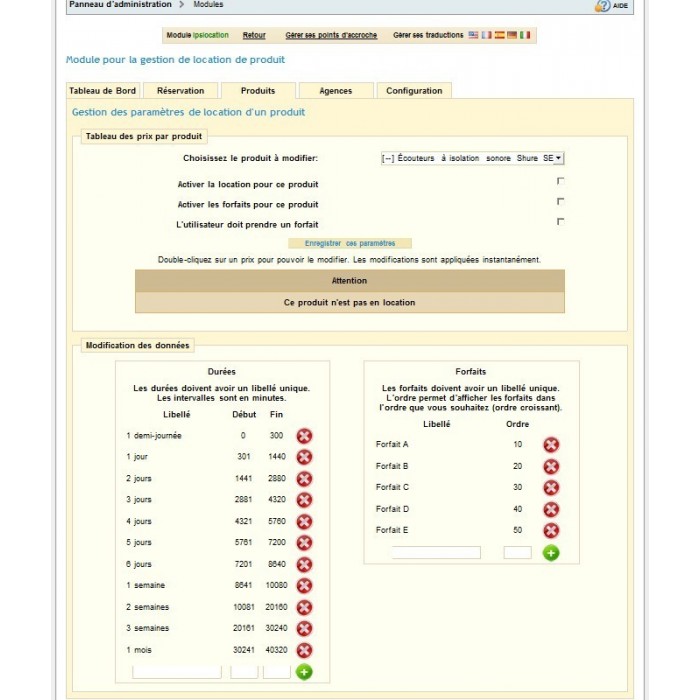Delete the '3 semaines' duration row

pos(304,629)
